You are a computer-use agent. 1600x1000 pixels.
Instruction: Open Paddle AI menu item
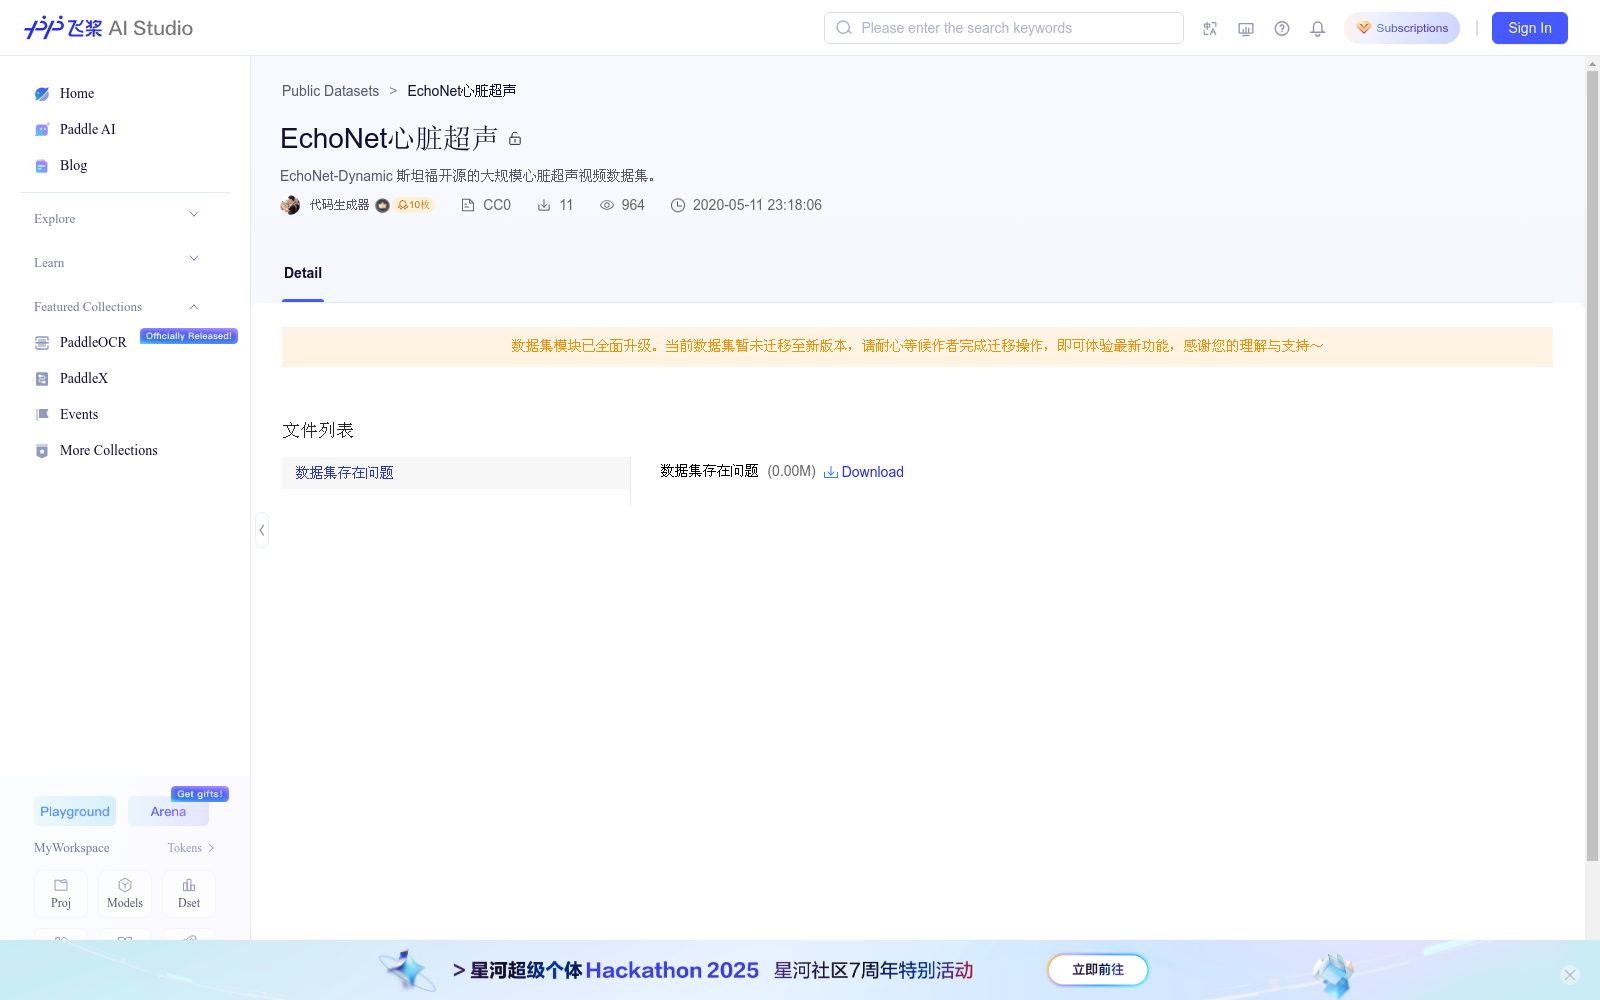88,130
